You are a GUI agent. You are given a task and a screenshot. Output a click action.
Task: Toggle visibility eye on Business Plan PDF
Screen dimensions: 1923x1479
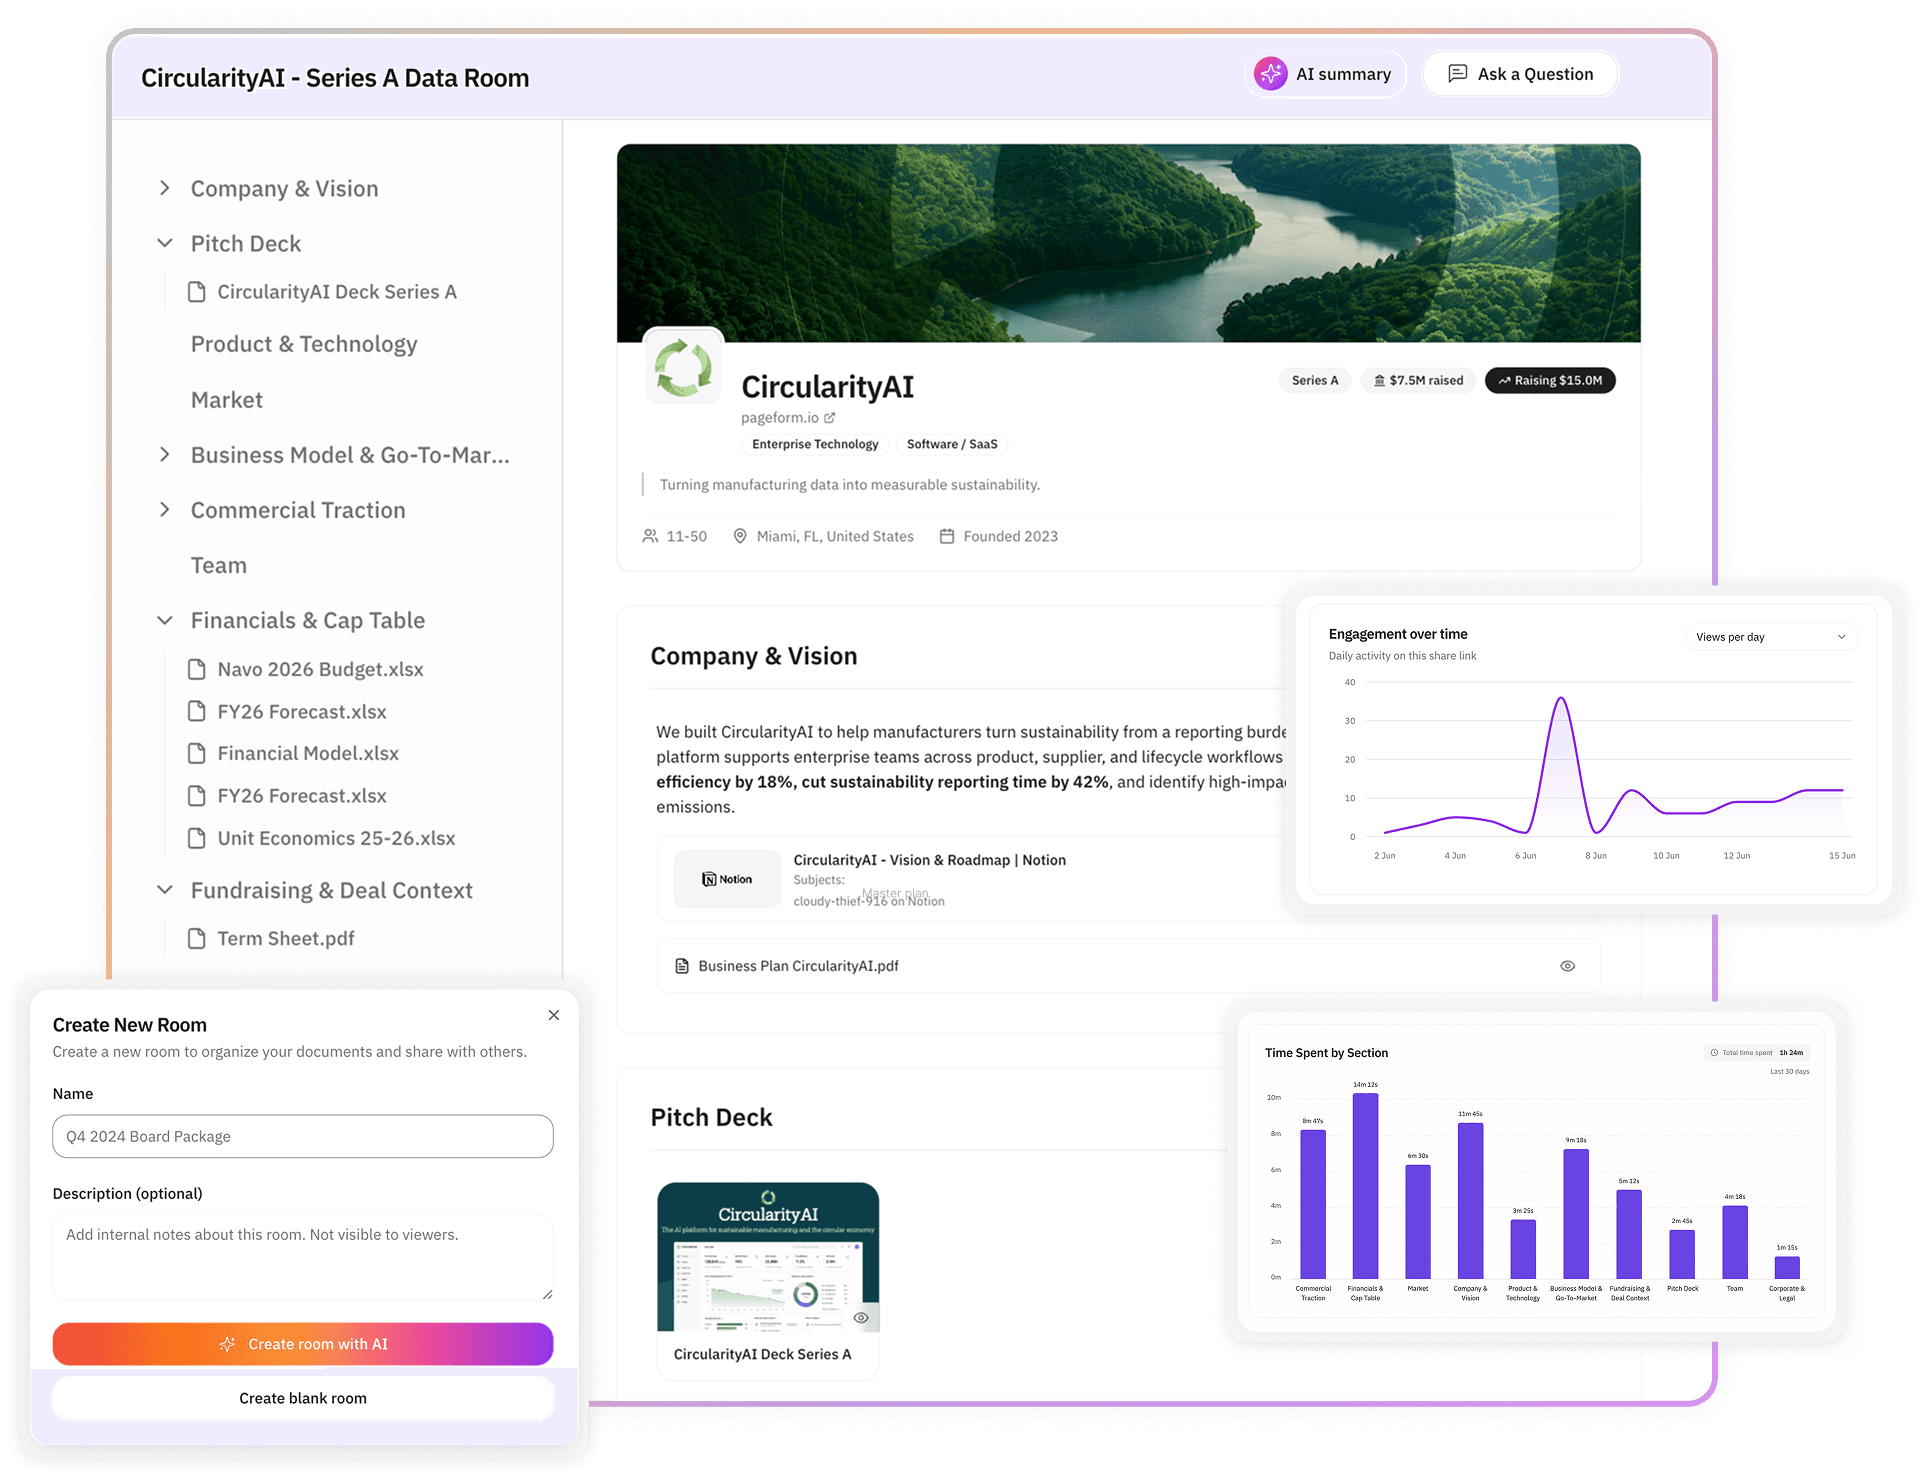pos(1567,966)
